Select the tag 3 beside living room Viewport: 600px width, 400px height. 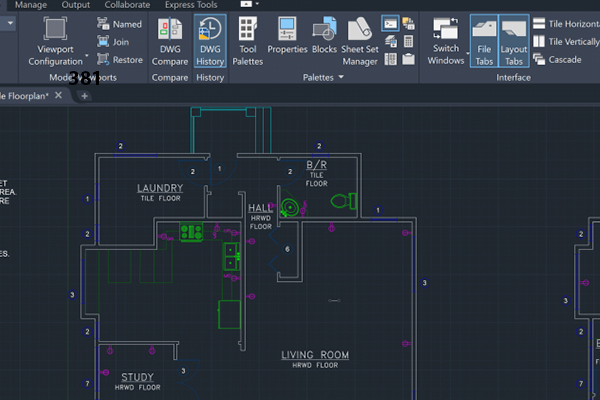[424, 283]
